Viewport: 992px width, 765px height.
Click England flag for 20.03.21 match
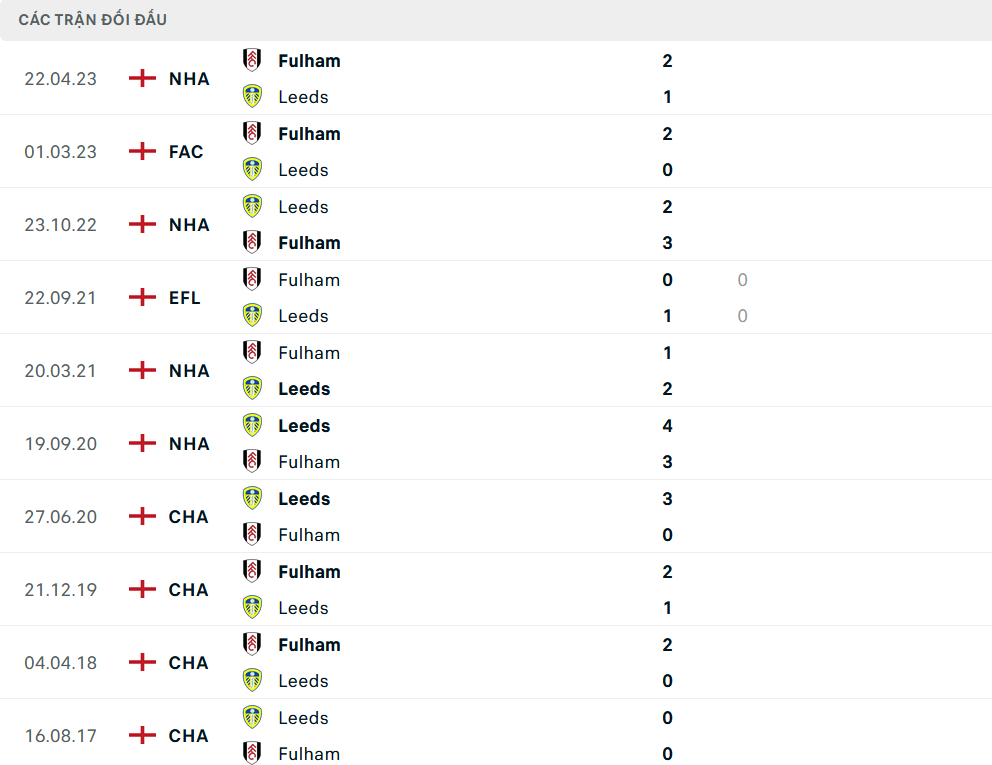coord(142,370)
